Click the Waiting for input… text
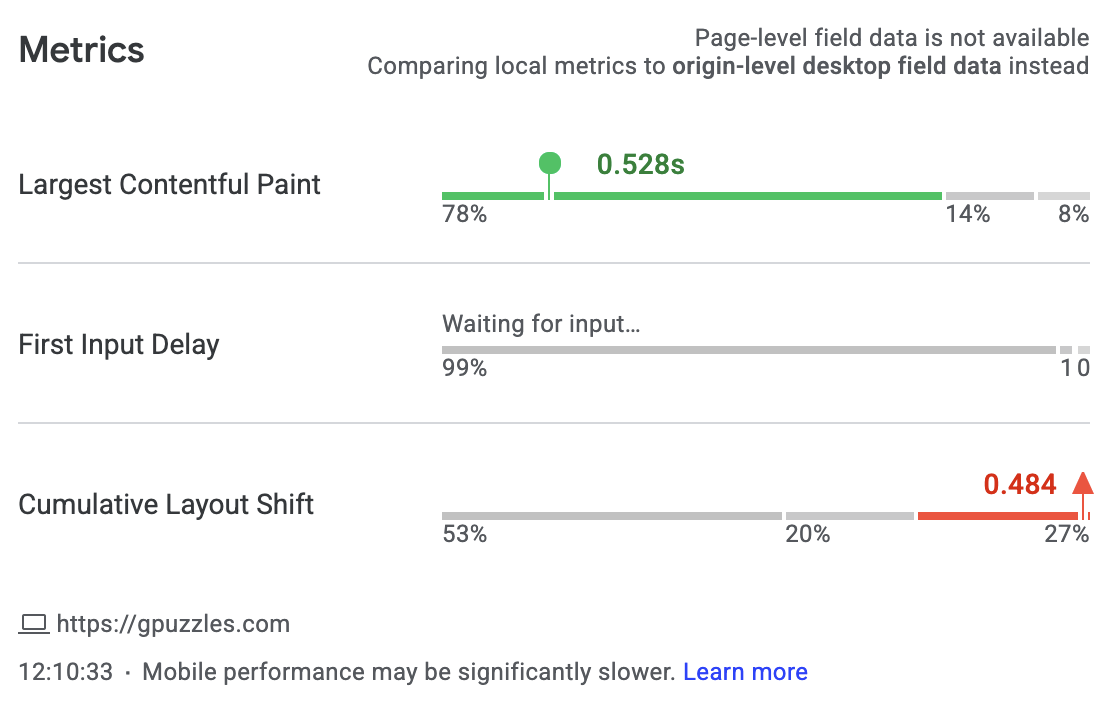This screenshot has height=706, width=1110. click(x=540, y=324)
